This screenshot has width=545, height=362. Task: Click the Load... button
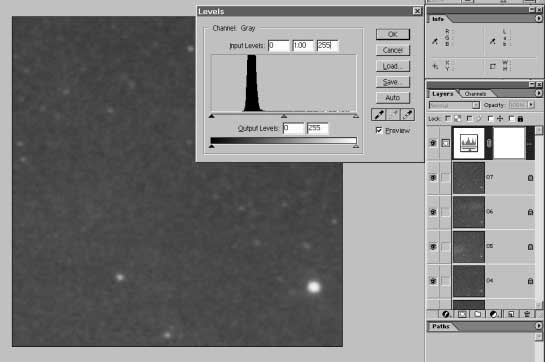click(393, 66)
